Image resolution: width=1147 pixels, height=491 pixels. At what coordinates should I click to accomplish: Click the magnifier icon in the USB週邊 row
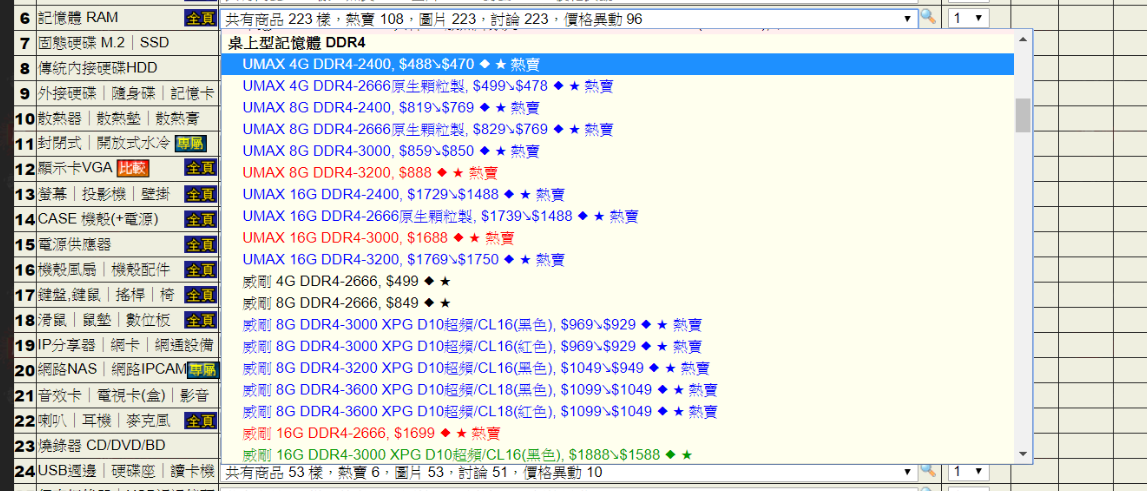click(928, 471)
